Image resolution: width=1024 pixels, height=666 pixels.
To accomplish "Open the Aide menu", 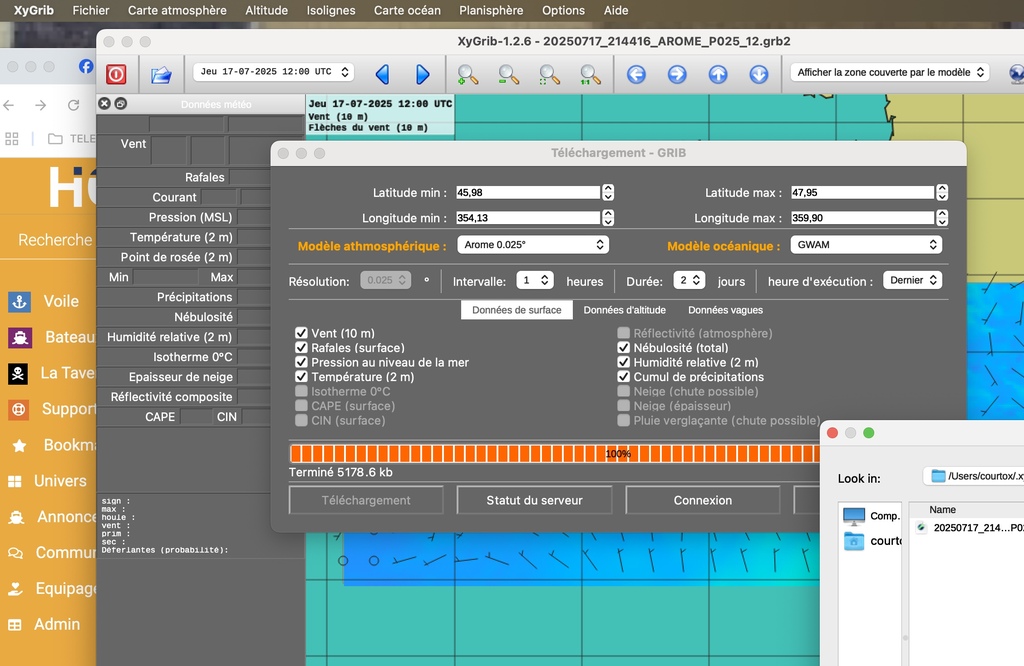I will click(x=615, y=10).
